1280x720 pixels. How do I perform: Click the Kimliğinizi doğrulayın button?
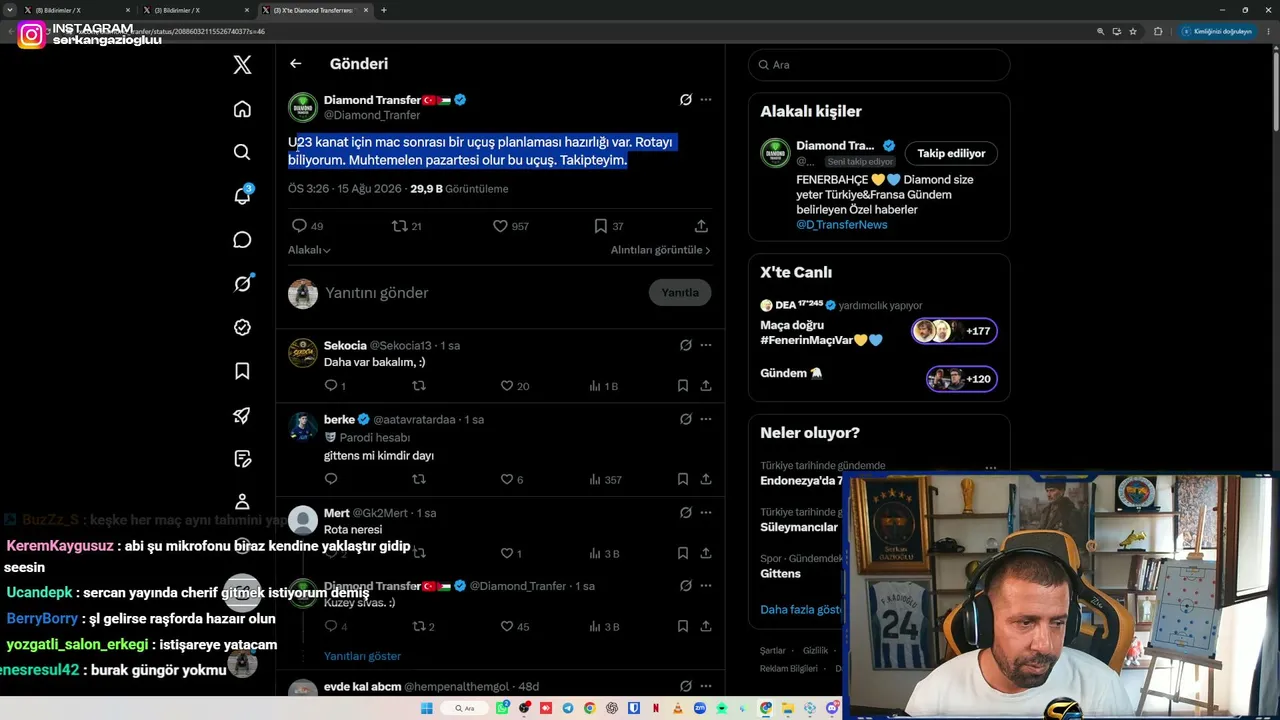point(1217,31)
